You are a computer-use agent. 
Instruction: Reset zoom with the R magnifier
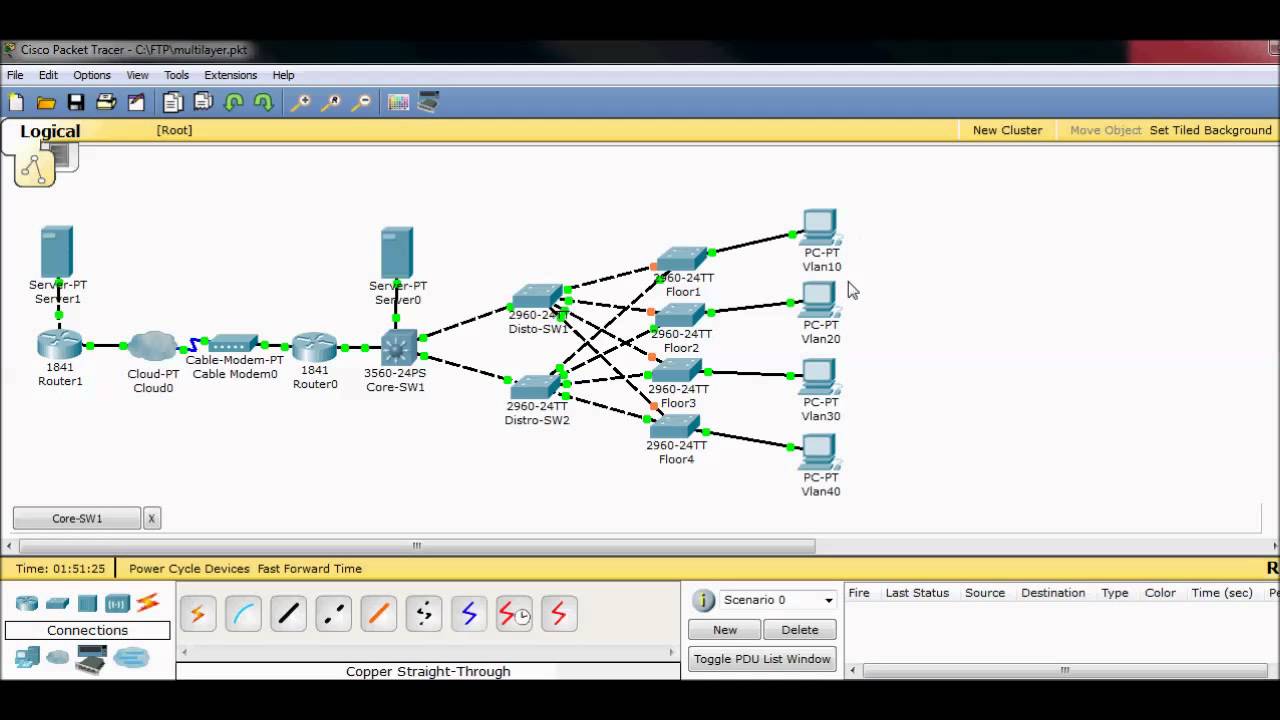pyautogui.click(x=331, y=102)
